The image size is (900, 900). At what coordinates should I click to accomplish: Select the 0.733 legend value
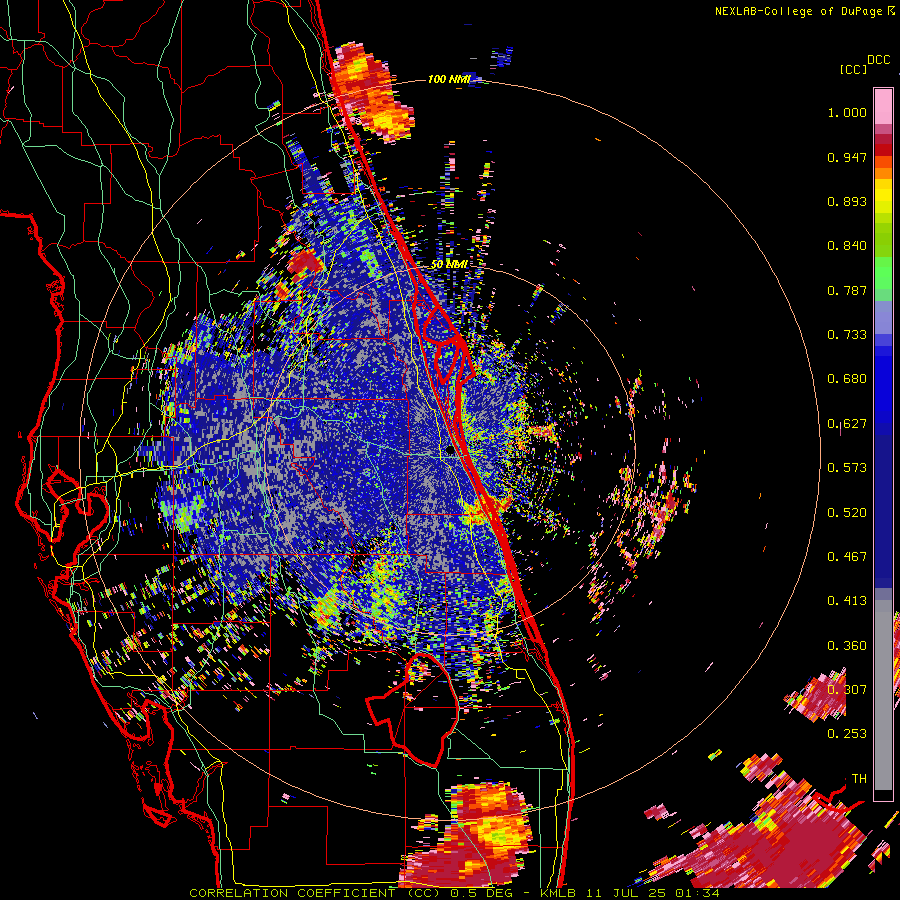click(x=847, y=335)
